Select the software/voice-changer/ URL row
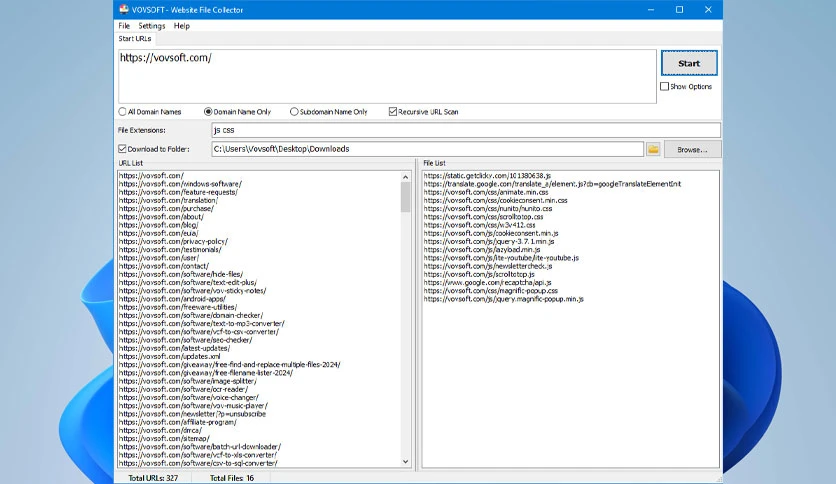Image resolution: width=836 pixels, height=484 pixels. [x=189, y=398]
